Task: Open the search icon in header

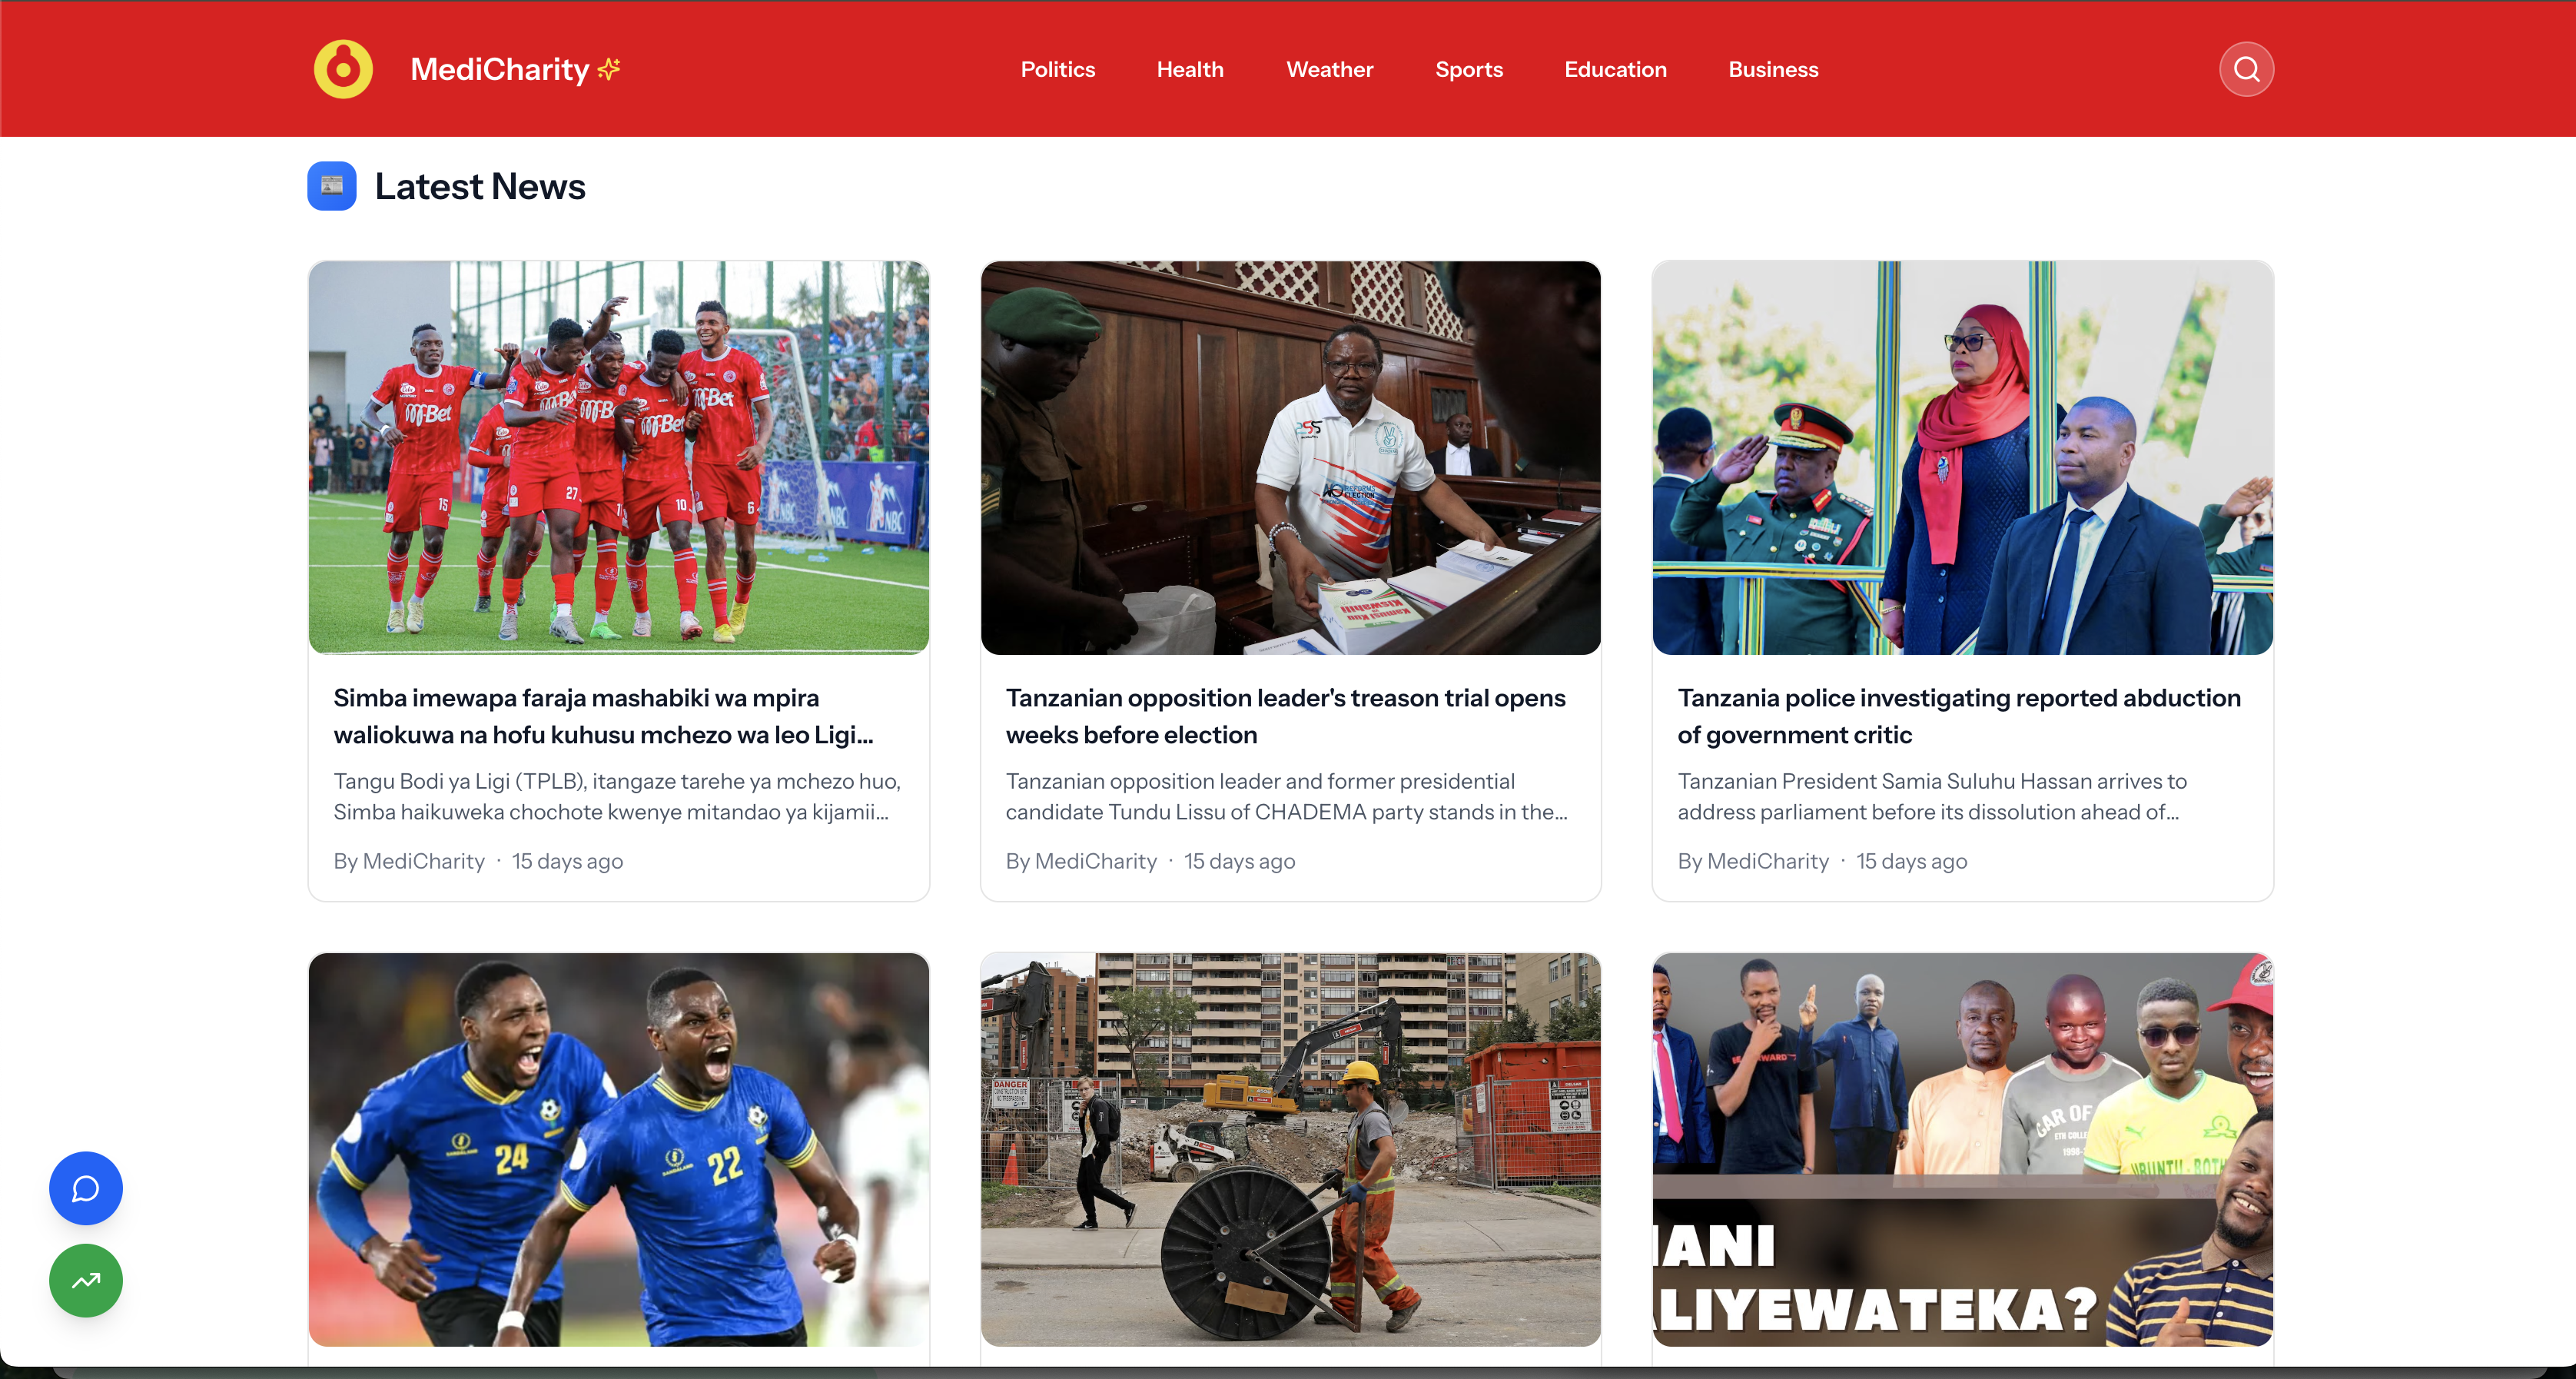Action: click(2246, 69)
